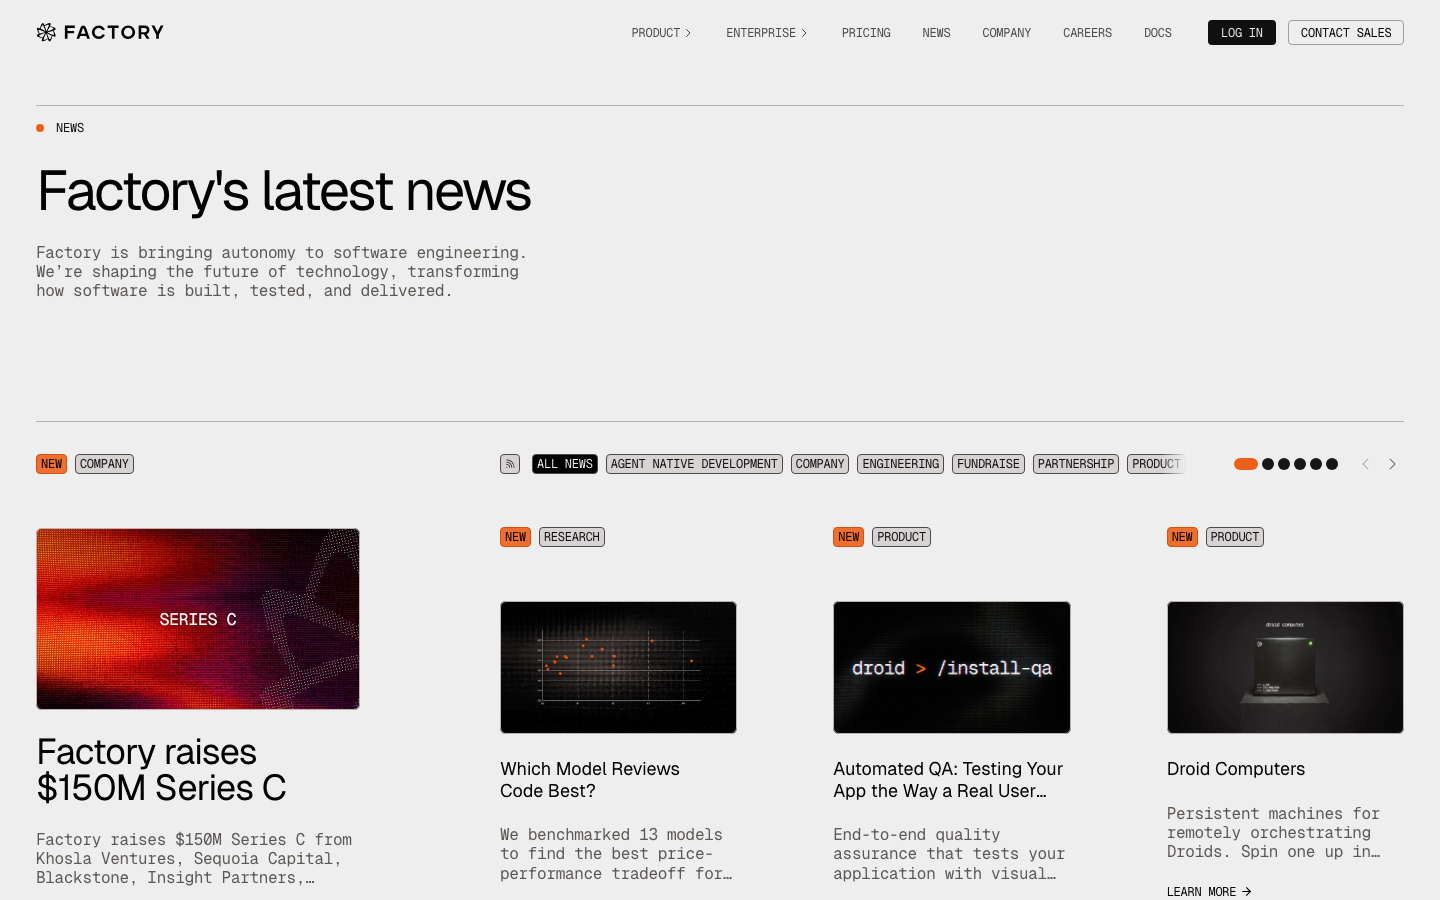Filter news by Engineering
1440x900 pixels.
(901, 464)
